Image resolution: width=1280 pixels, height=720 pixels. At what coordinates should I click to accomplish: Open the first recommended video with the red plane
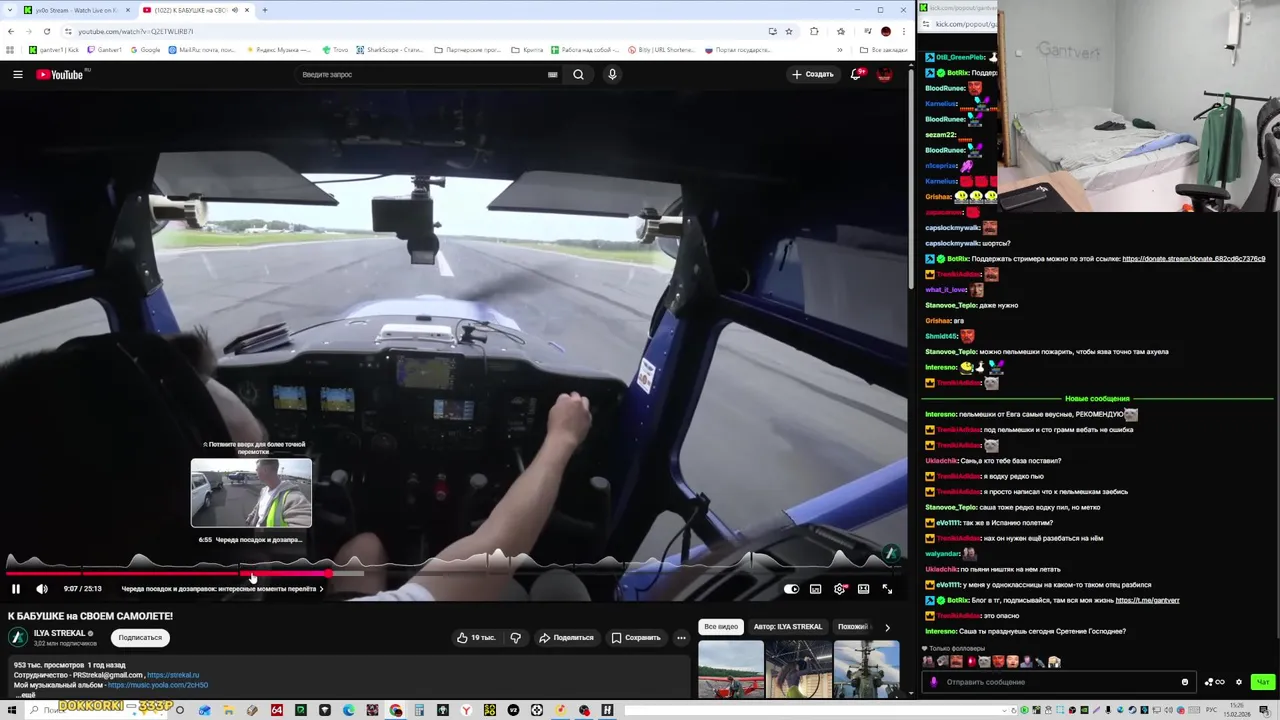pos(731,669)
